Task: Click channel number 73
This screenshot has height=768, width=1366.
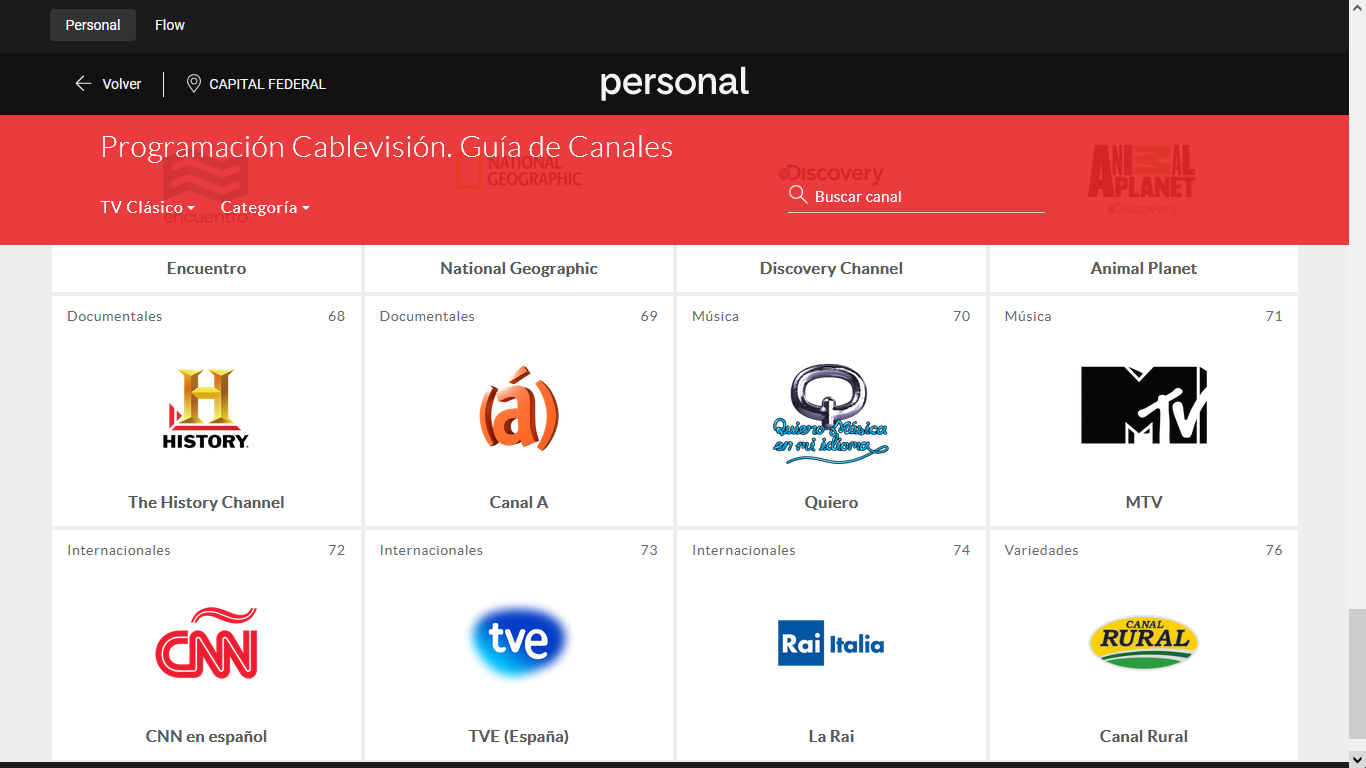Action: tap(649, 550)
